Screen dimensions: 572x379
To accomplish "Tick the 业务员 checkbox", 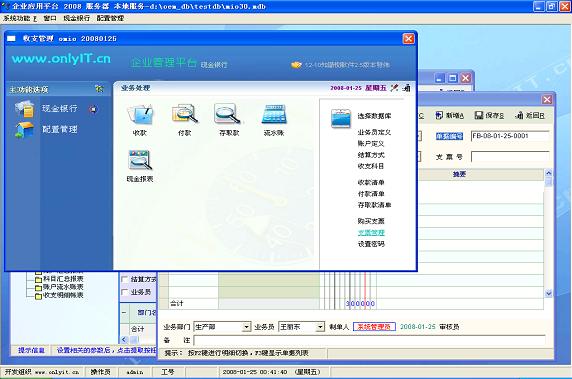I will tap(125, 292).
